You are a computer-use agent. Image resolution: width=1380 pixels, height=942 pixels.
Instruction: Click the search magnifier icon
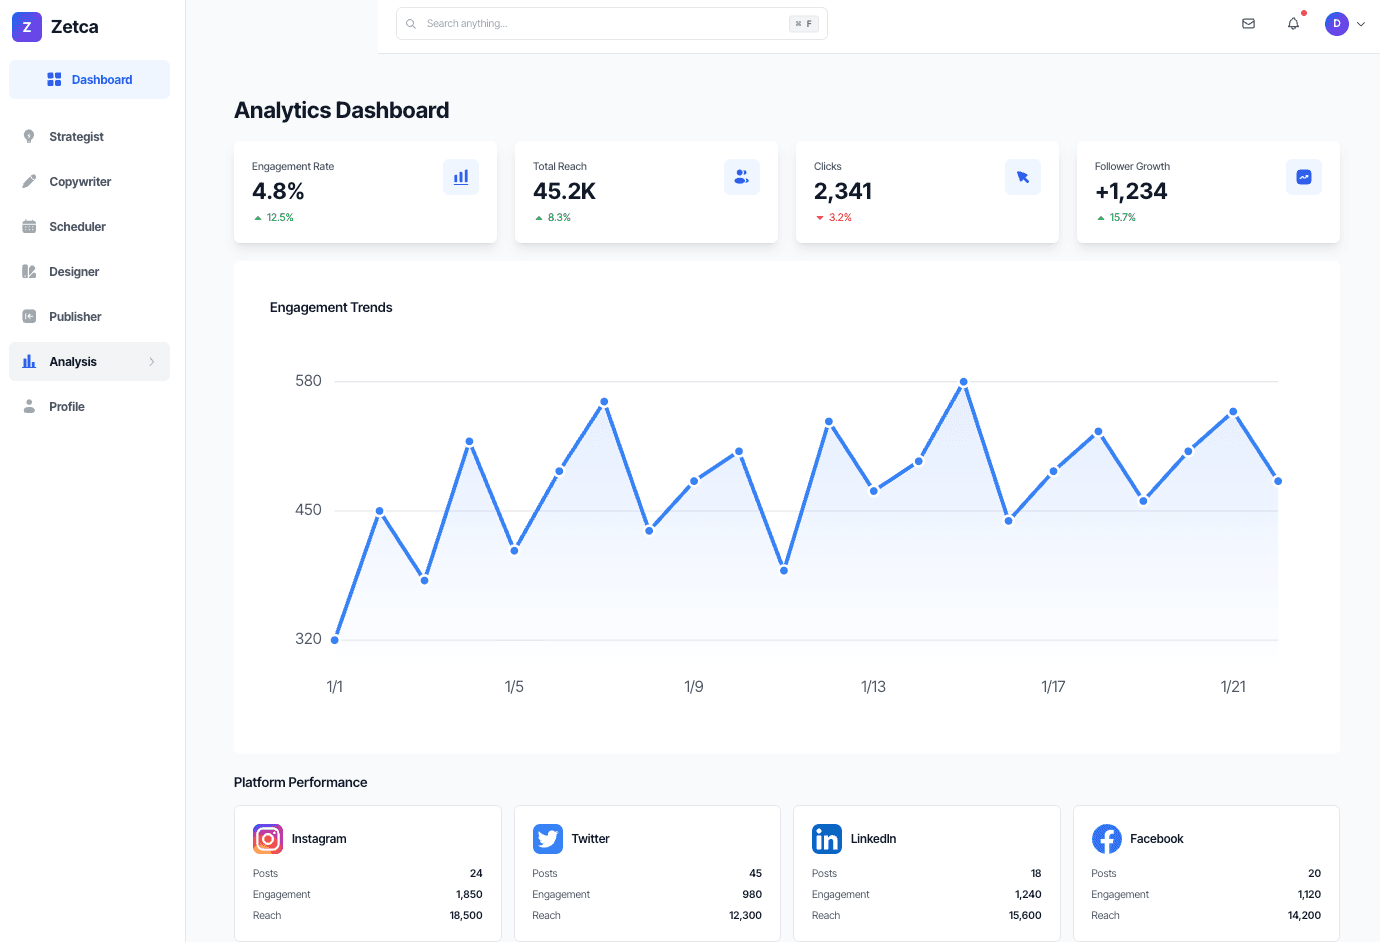pos(411,24)
